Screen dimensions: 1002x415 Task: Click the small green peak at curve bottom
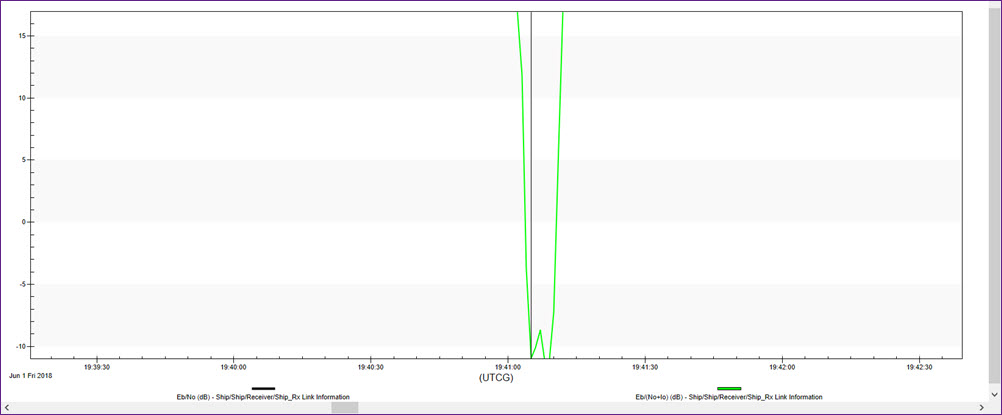[540, 332]
